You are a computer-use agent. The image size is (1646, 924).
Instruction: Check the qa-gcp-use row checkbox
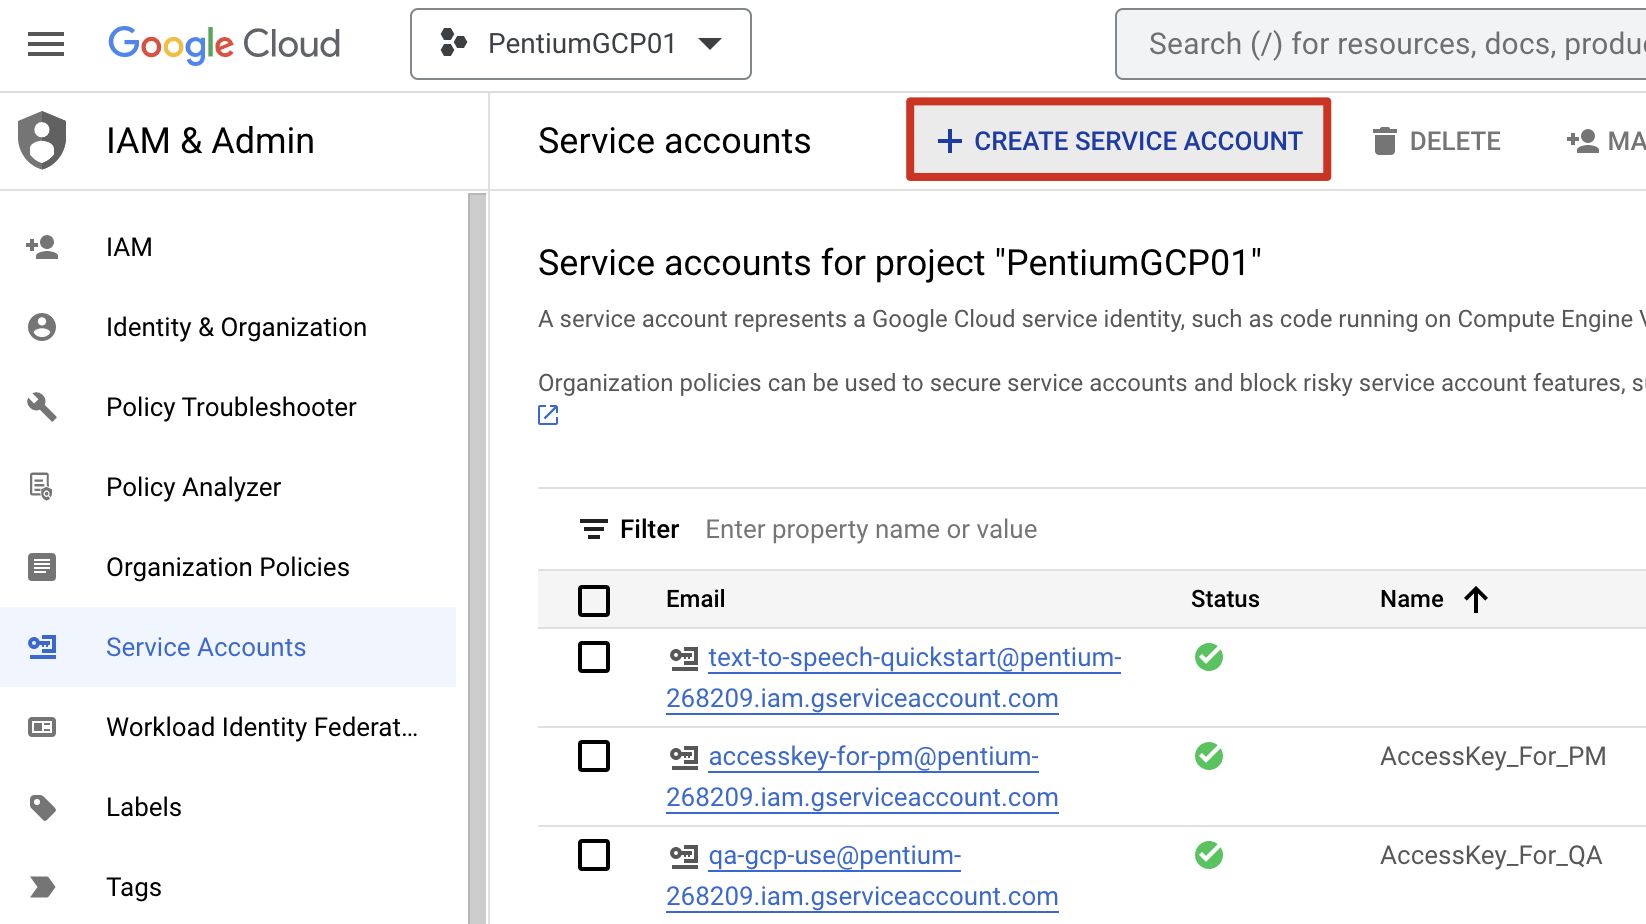594,855
